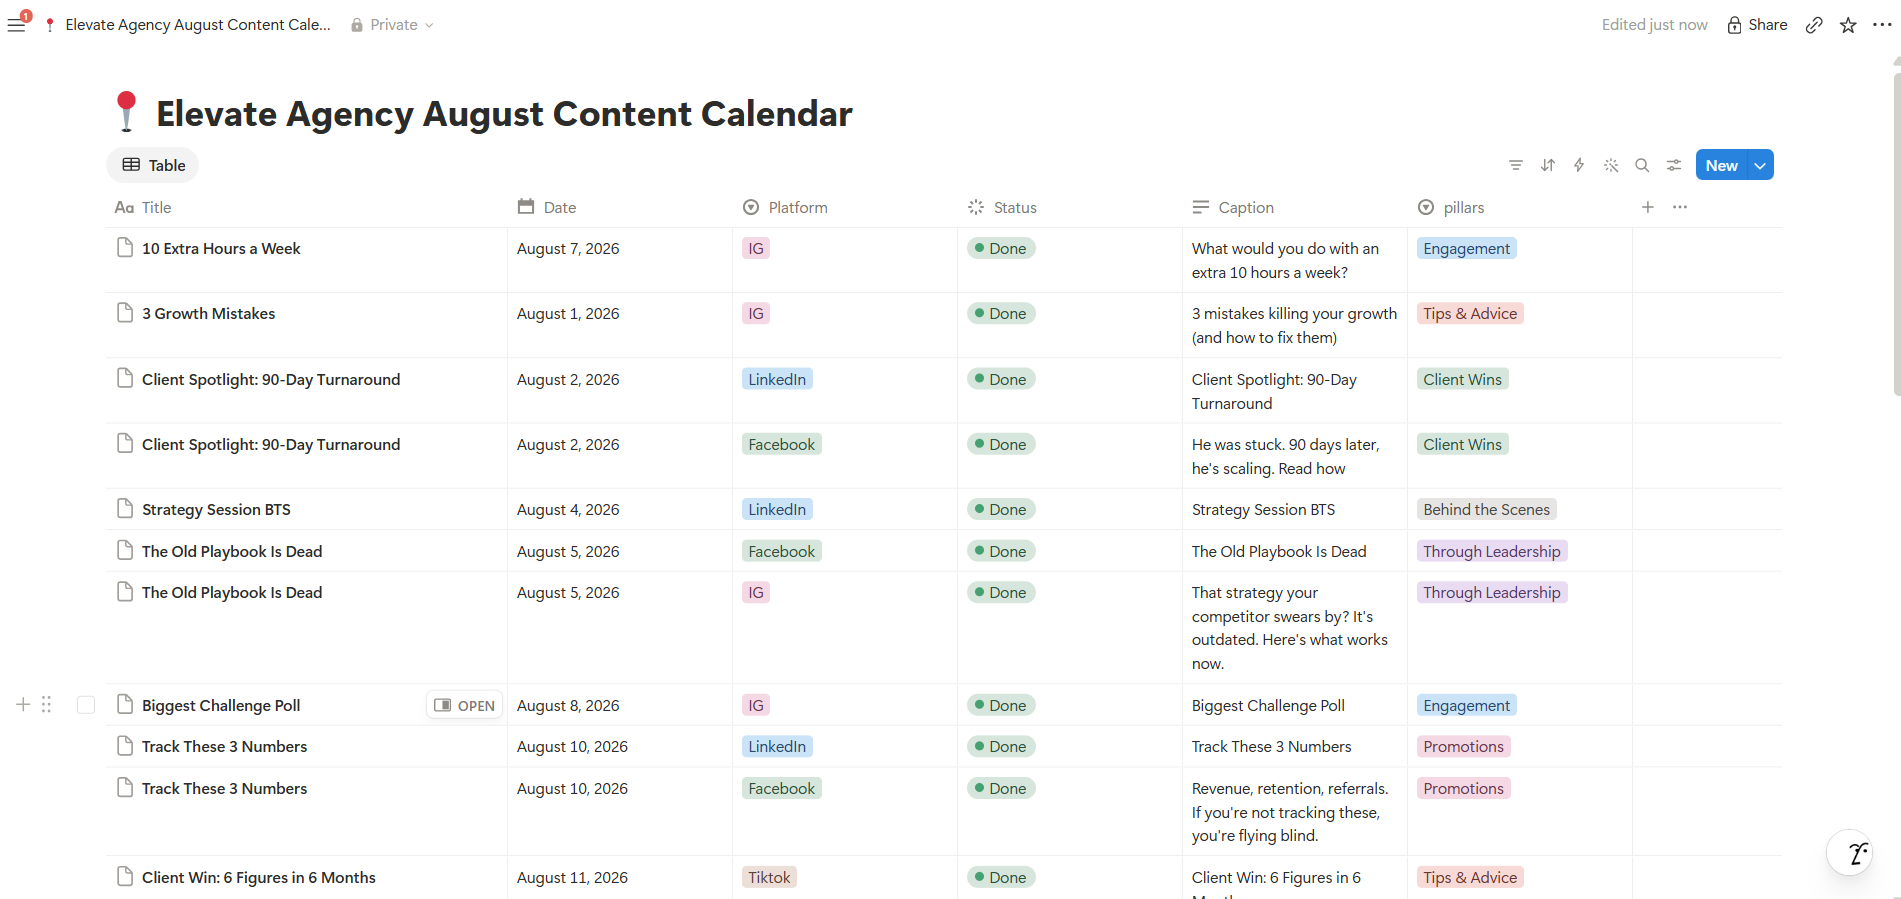
Task: Click the Share button
Action: (x=1757, y=25)
